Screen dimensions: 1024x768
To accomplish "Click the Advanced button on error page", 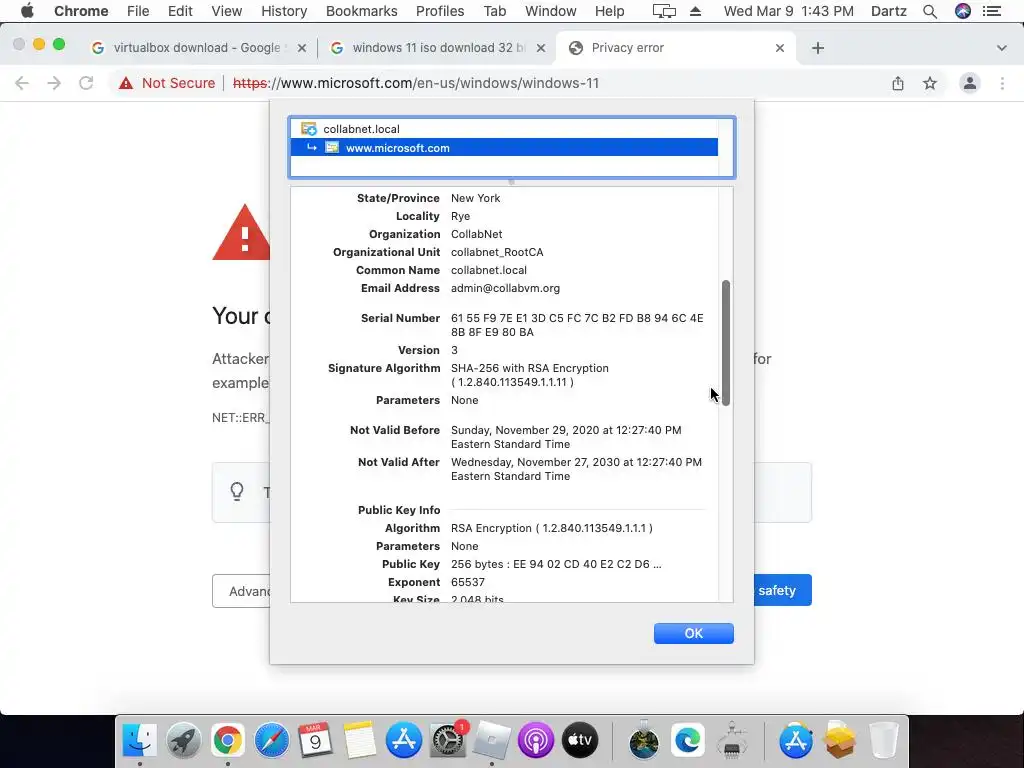I will 241,591.
